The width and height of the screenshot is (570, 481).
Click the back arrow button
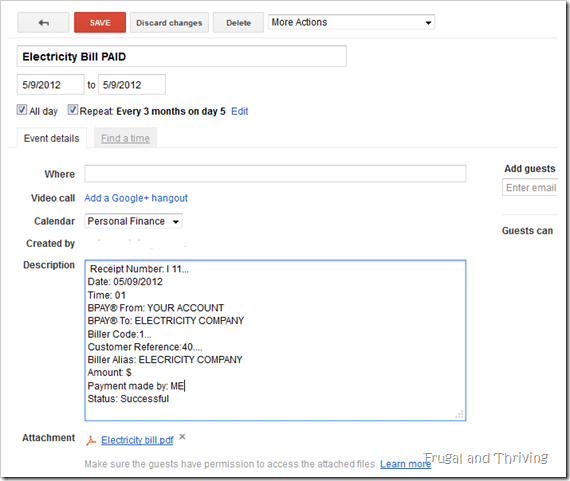click(x=43, y=23)
